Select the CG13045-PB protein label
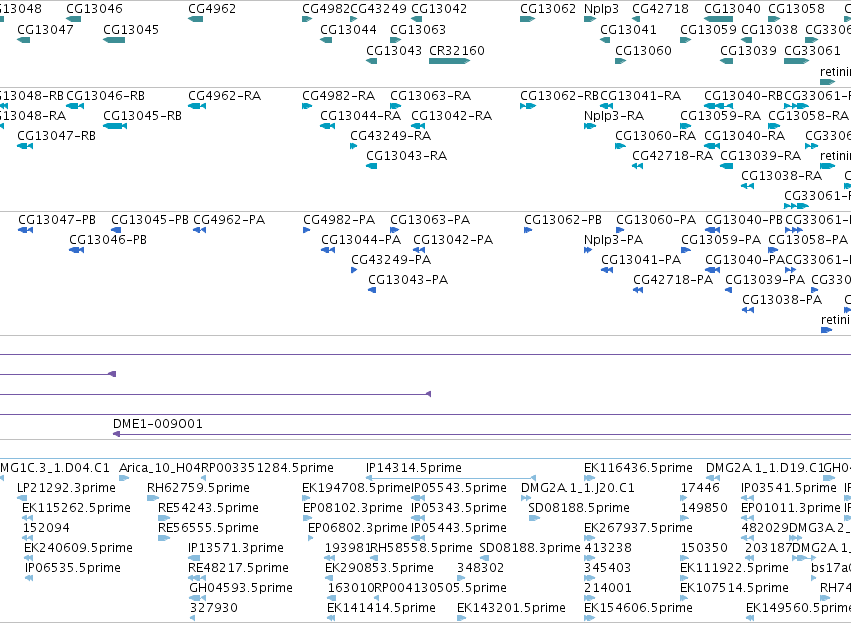The image size is (851, 623). coord(150,220)
